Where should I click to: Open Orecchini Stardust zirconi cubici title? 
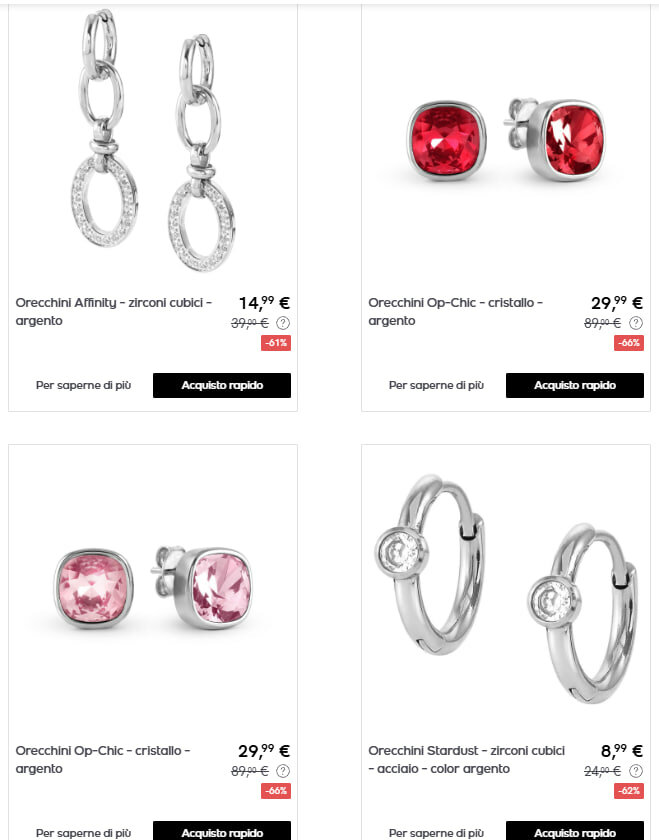[x=466, y=760]
